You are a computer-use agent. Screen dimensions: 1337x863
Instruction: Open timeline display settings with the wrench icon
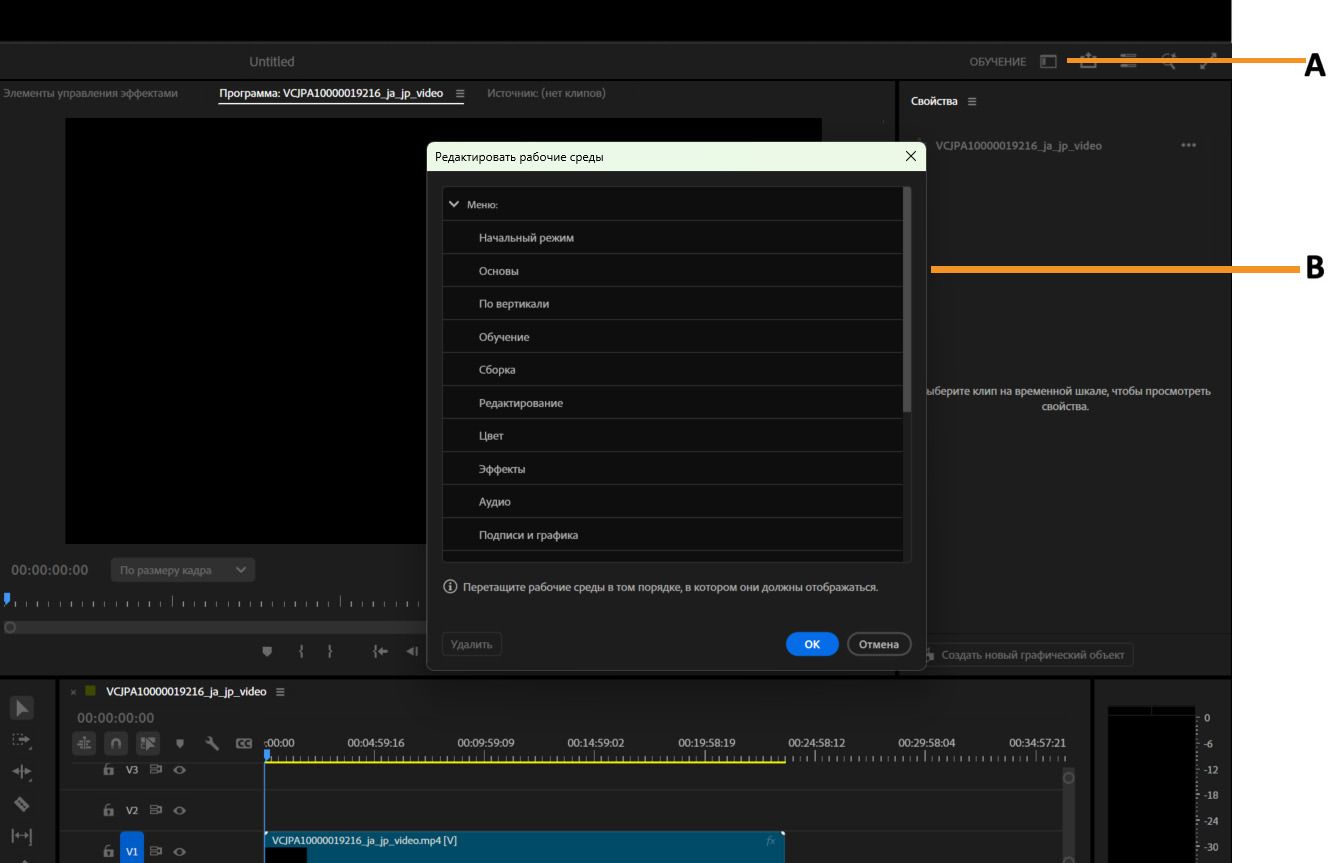(x=212, y=743)
